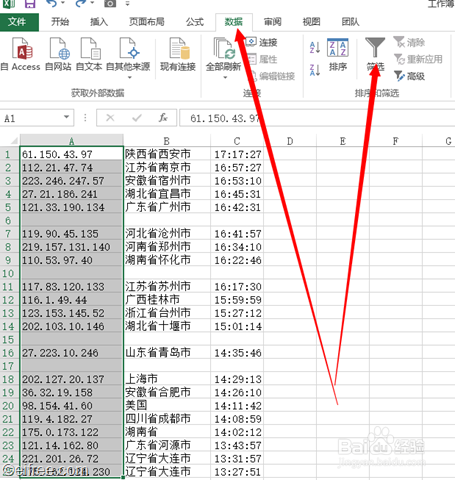Click cell containing 广东省广州市
Image resolution: width=455 pixels, height=480 pixels.
(x=167, y=207)
